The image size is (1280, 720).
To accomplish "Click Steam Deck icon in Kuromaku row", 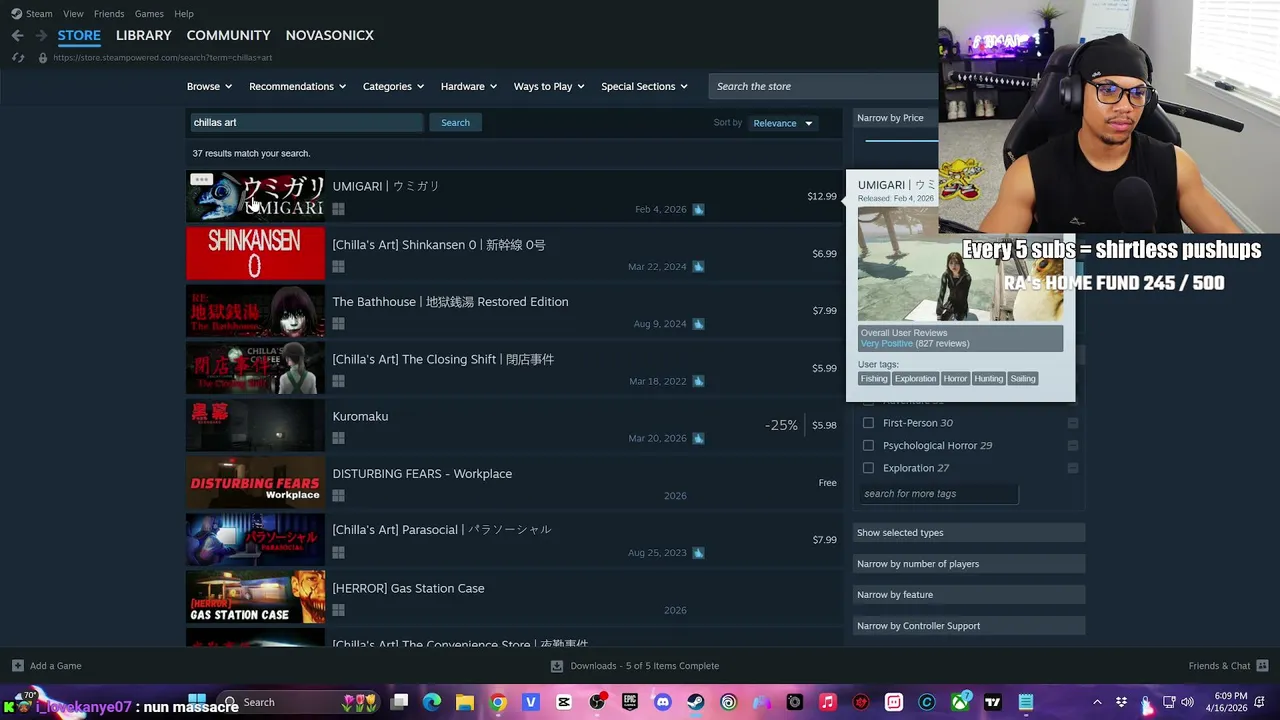I will 698,438.
